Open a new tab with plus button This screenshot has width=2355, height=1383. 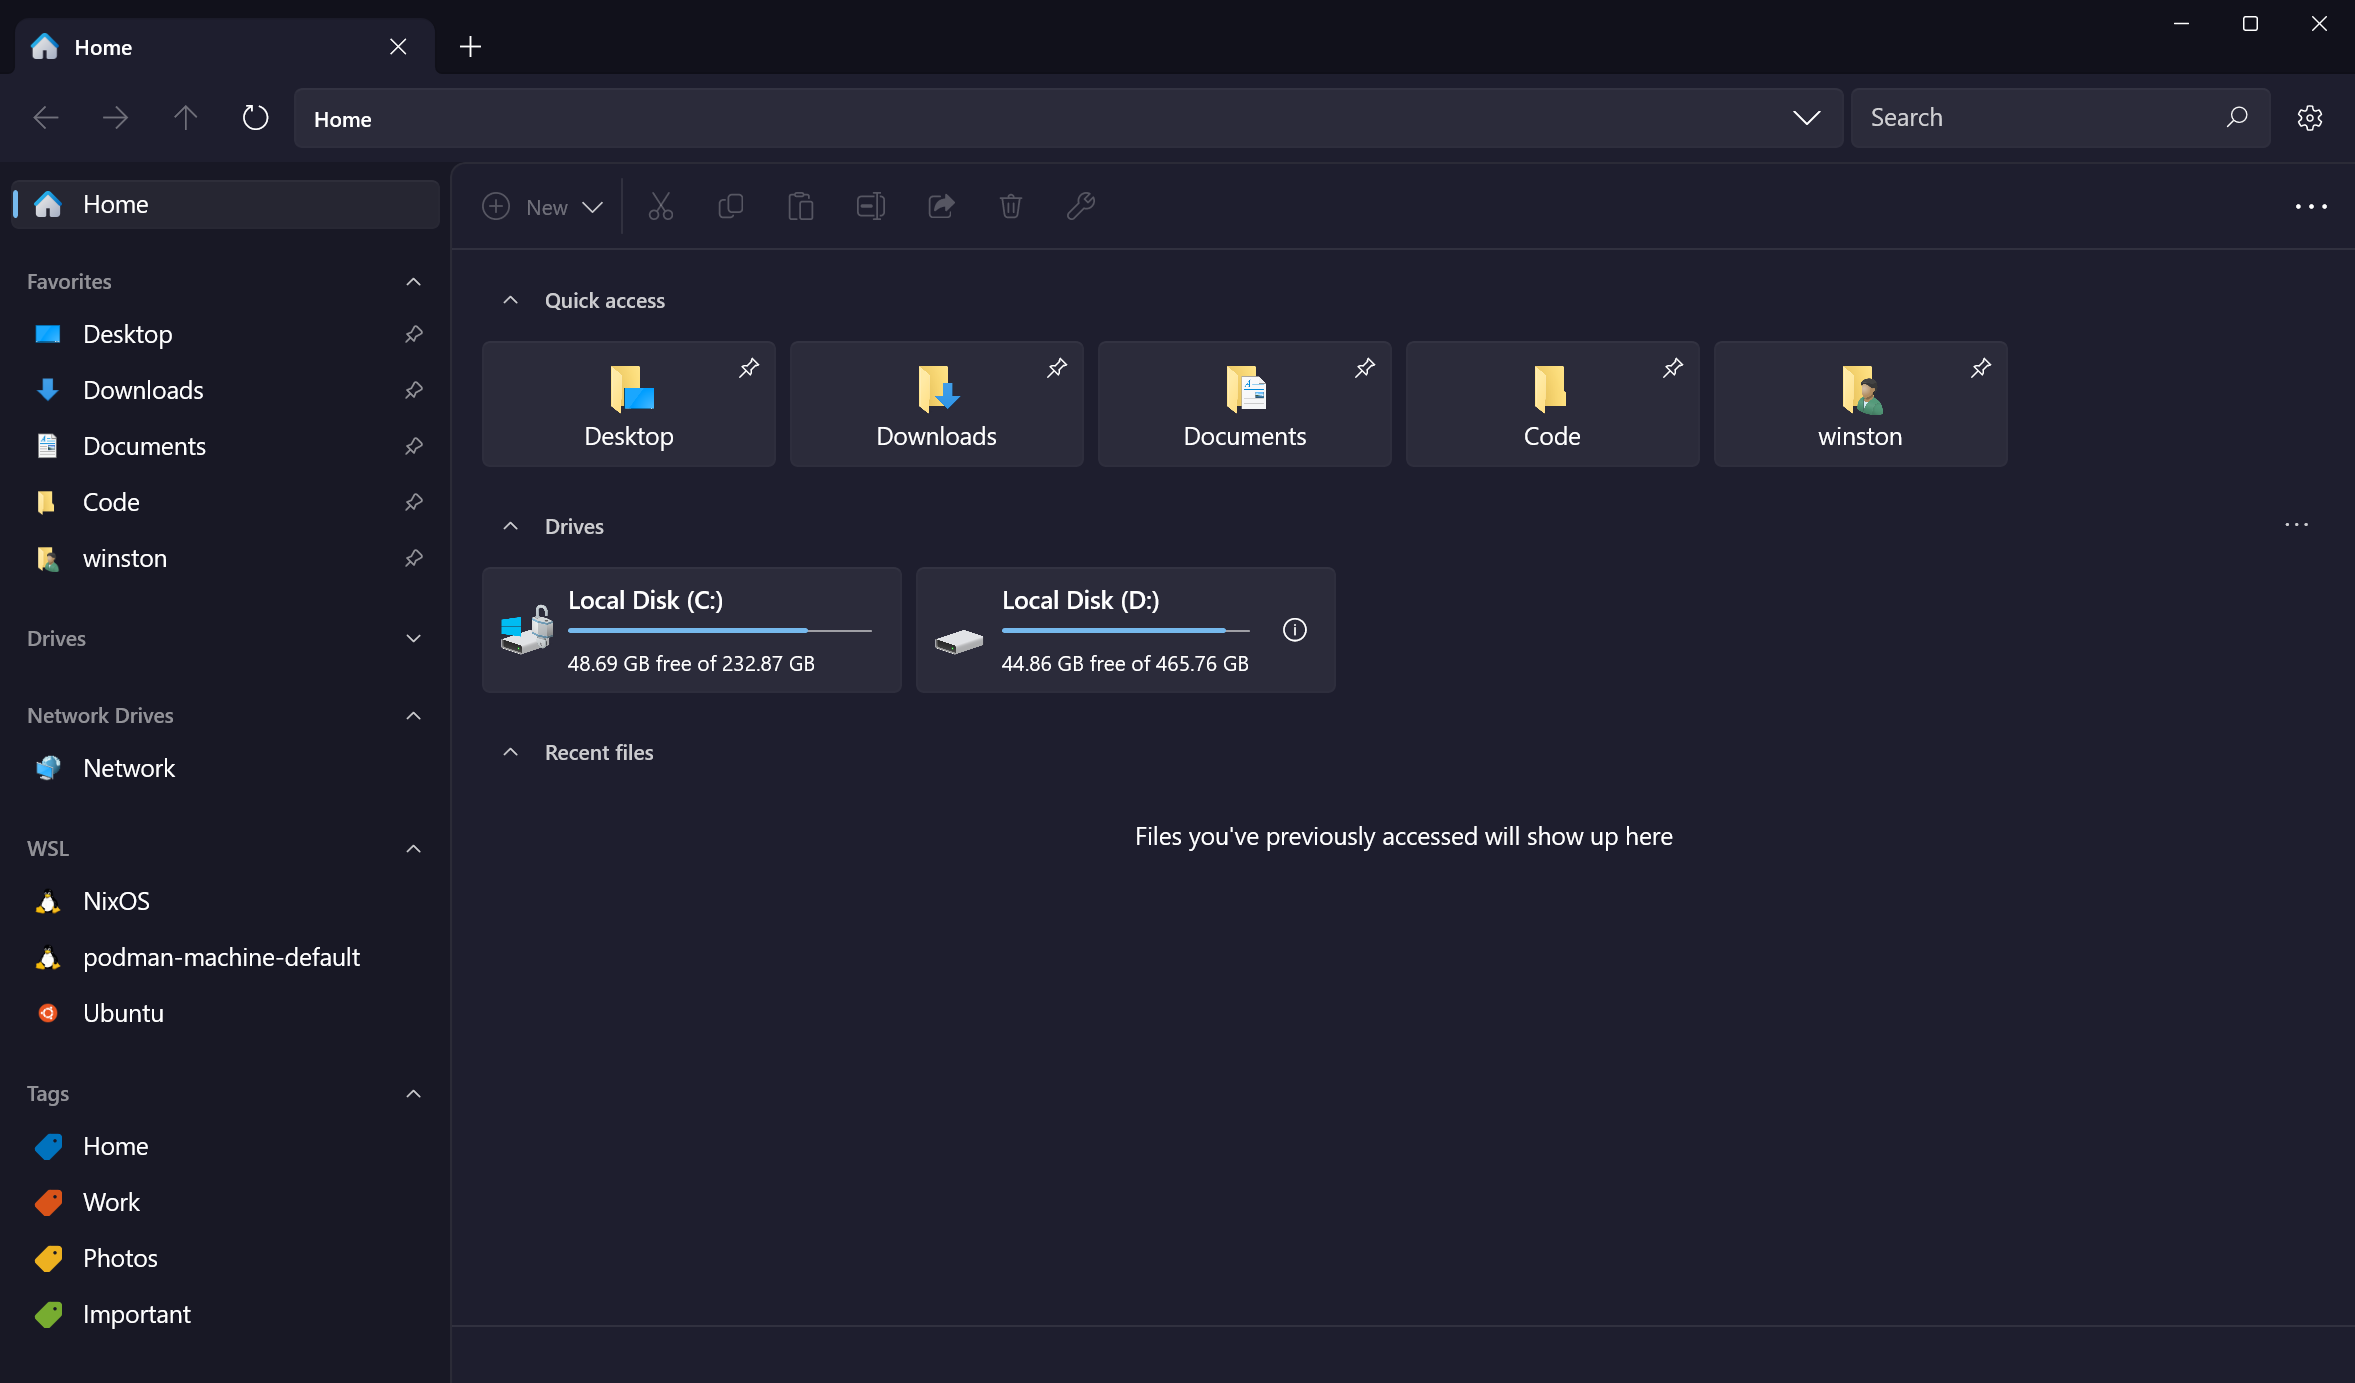click(x=470, y=47)
